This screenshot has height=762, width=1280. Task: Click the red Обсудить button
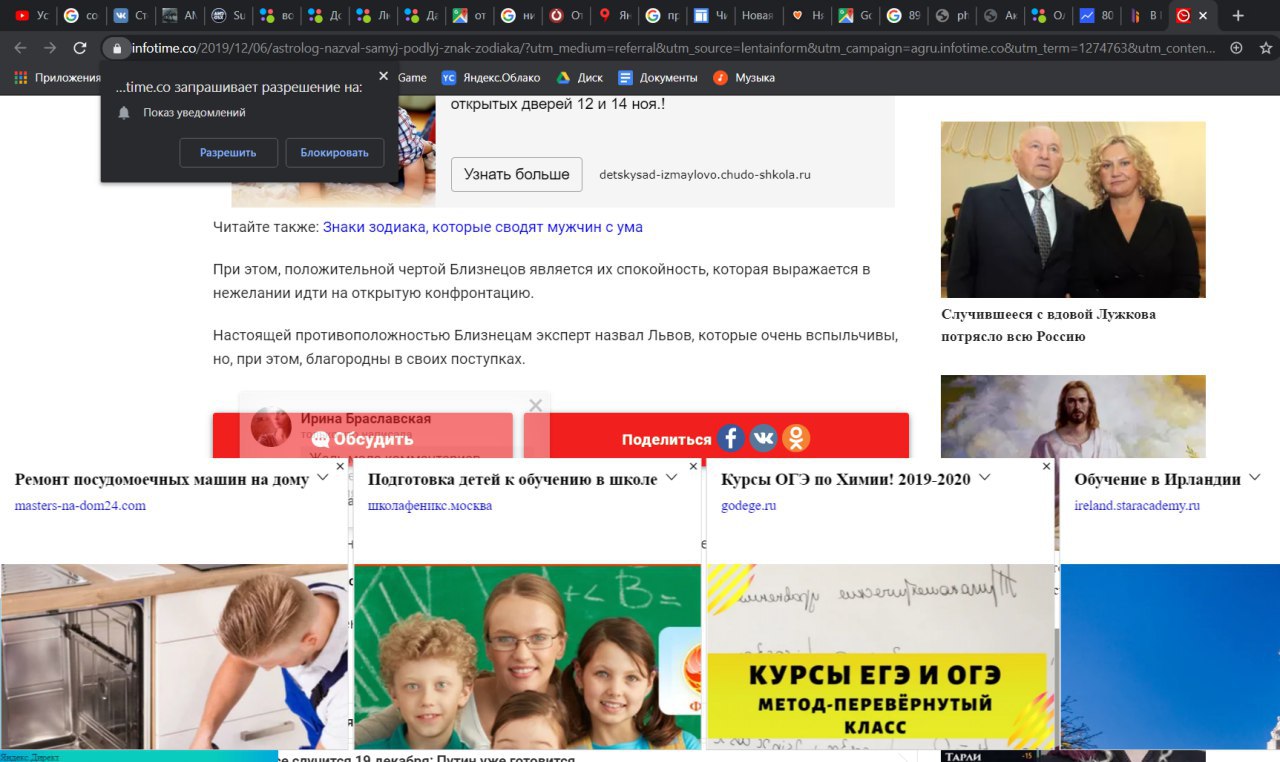click(363, 439)
